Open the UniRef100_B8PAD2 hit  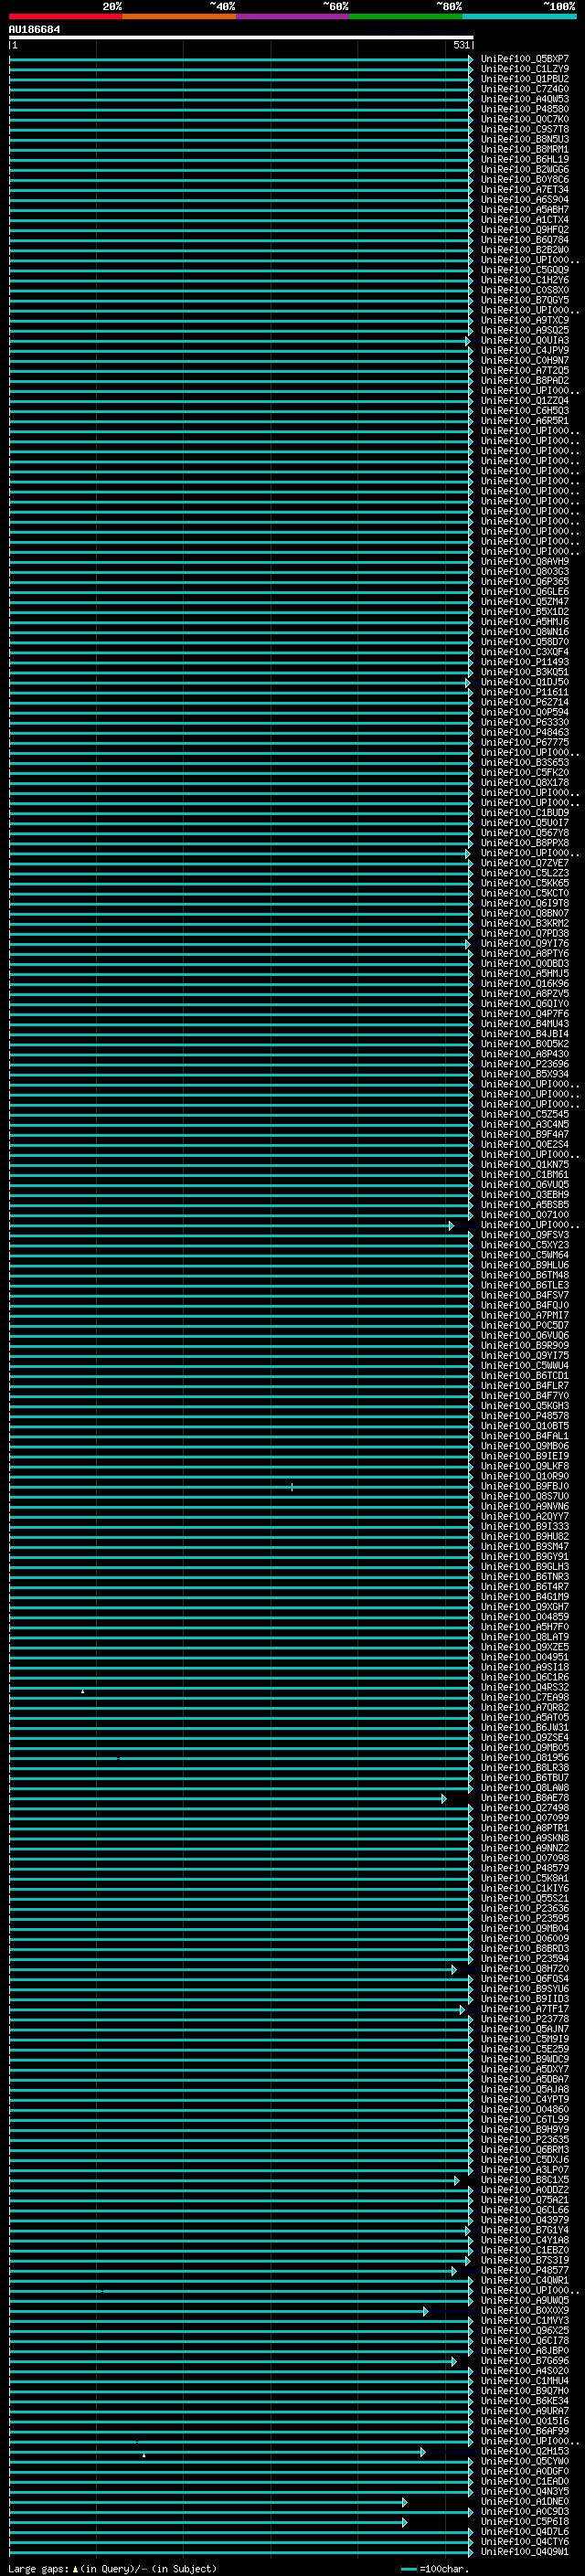point(525,380)
